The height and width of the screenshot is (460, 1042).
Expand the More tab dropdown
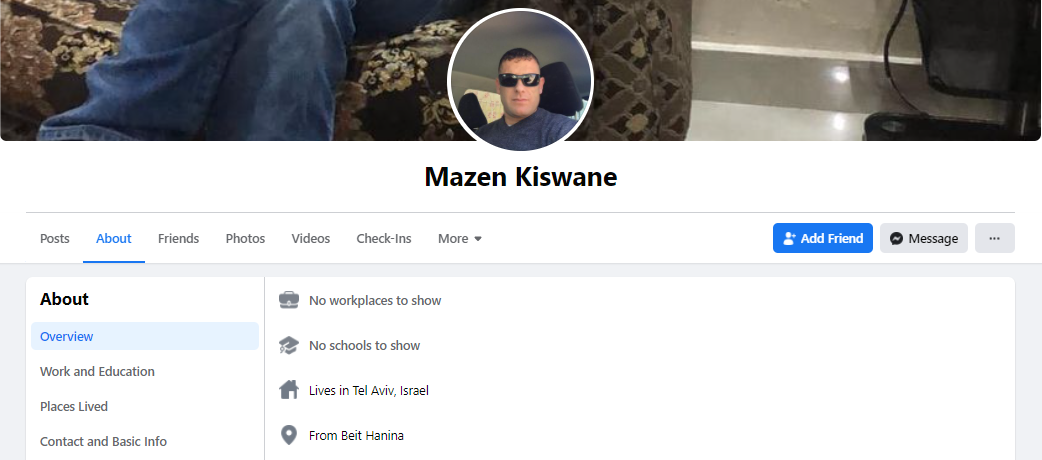point(460,238)
